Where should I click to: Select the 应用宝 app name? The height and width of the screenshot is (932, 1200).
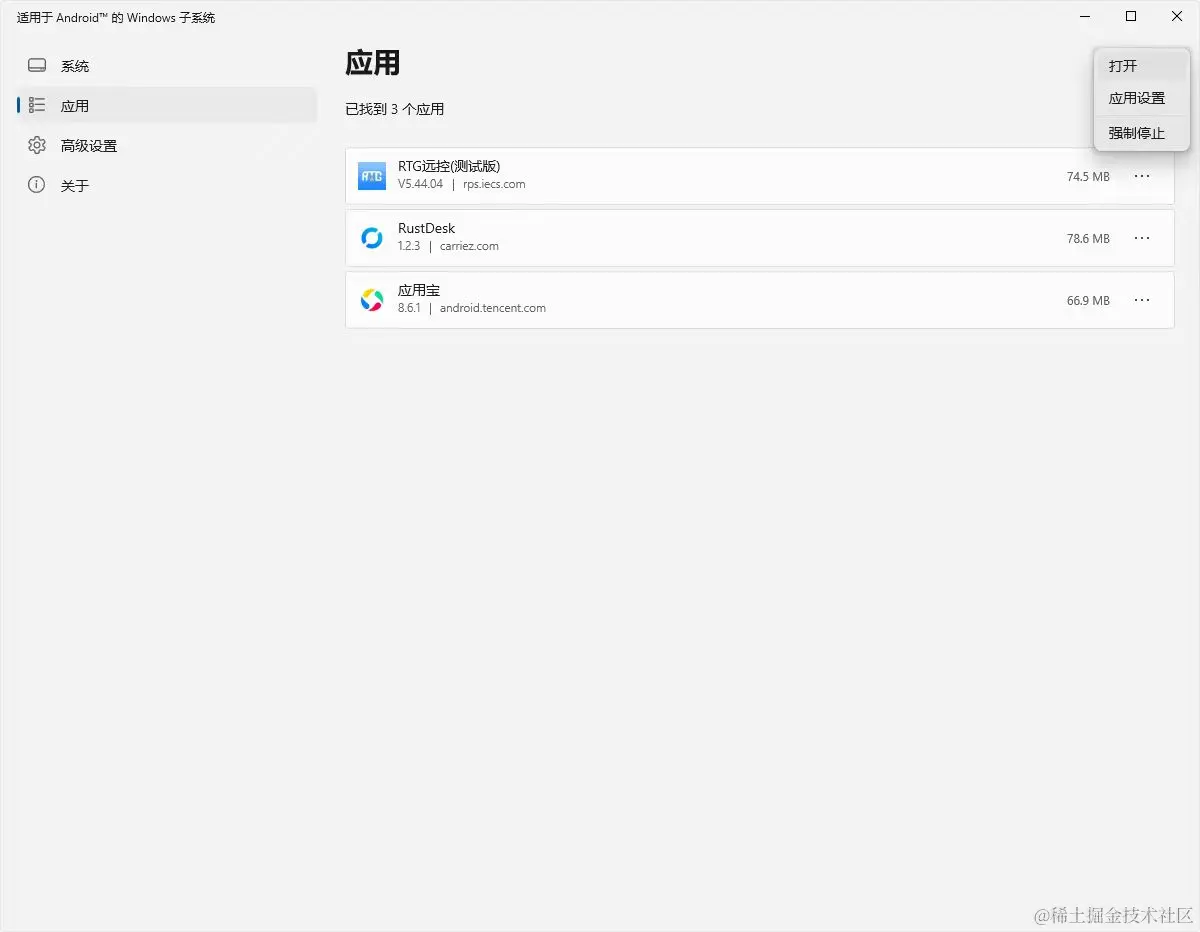419,290
